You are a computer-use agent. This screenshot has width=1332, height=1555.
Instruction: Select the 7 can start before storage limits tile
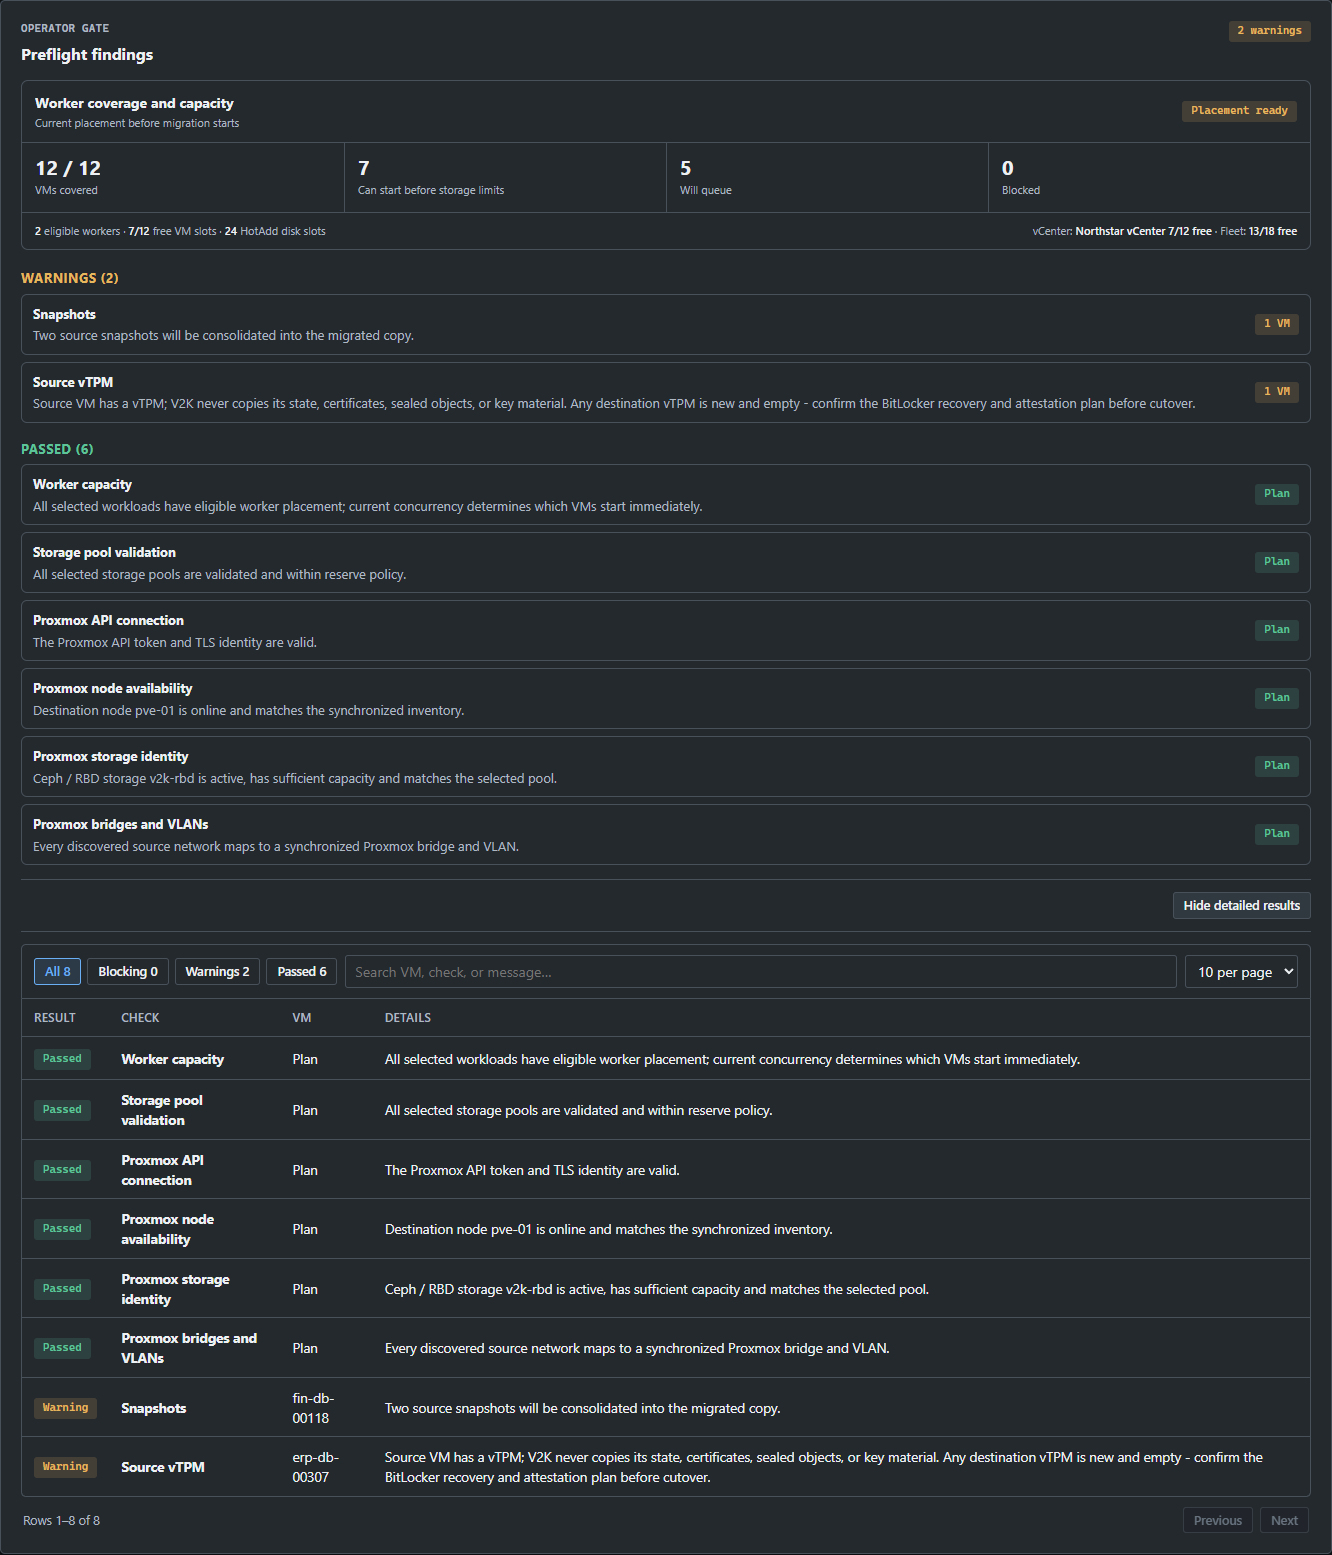click(505, 177)
